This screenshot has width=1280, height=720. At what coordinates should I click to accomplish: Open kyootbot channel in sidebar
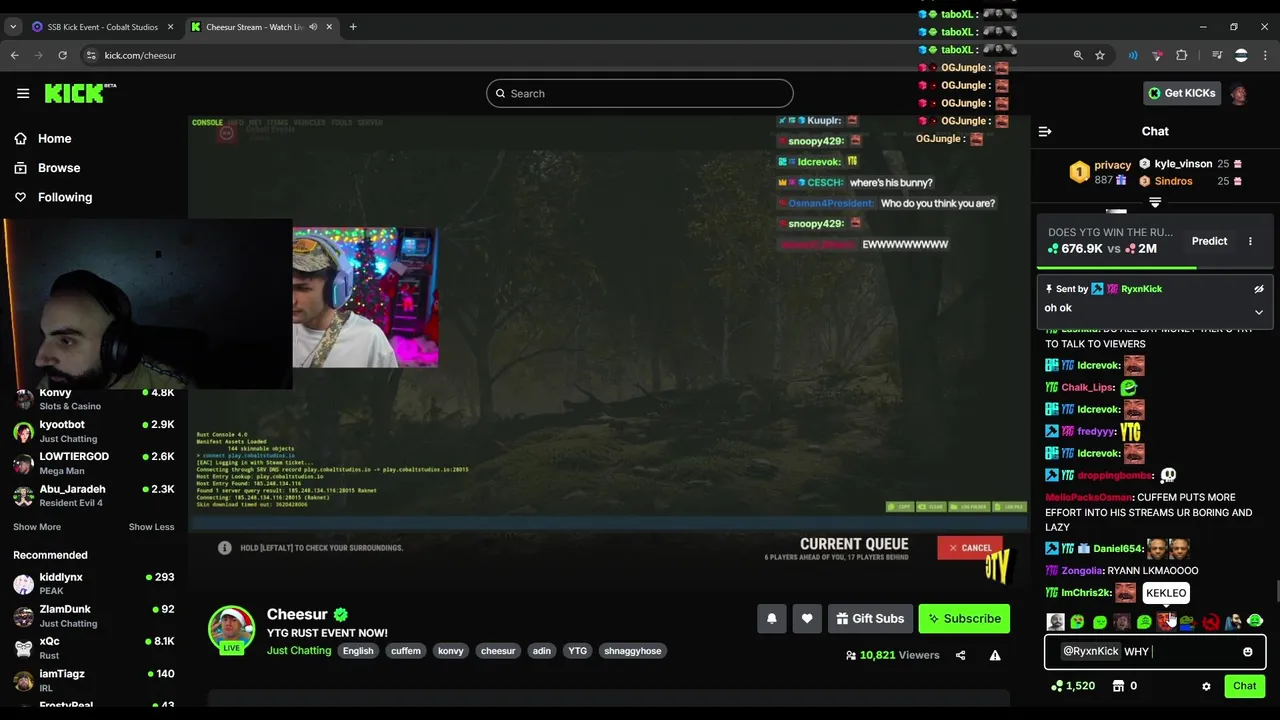click(x=95, y=431)
